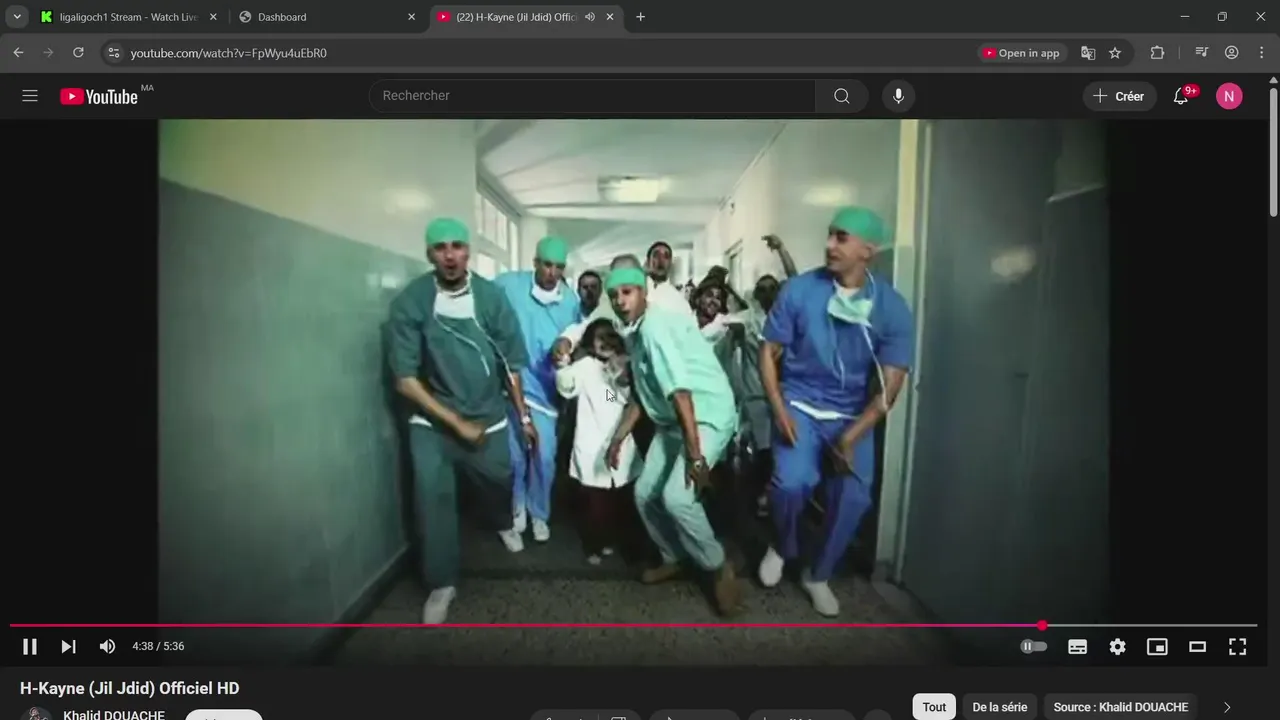Open notifications bell
The height and width of the screenshot is (720, 1280).
pos(1181,96)
